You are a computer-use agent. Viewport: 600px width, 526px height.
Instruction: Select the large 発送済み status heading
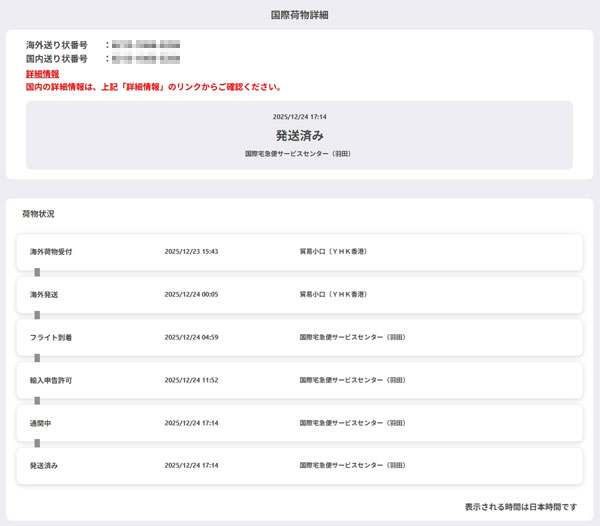click(299, 135)
